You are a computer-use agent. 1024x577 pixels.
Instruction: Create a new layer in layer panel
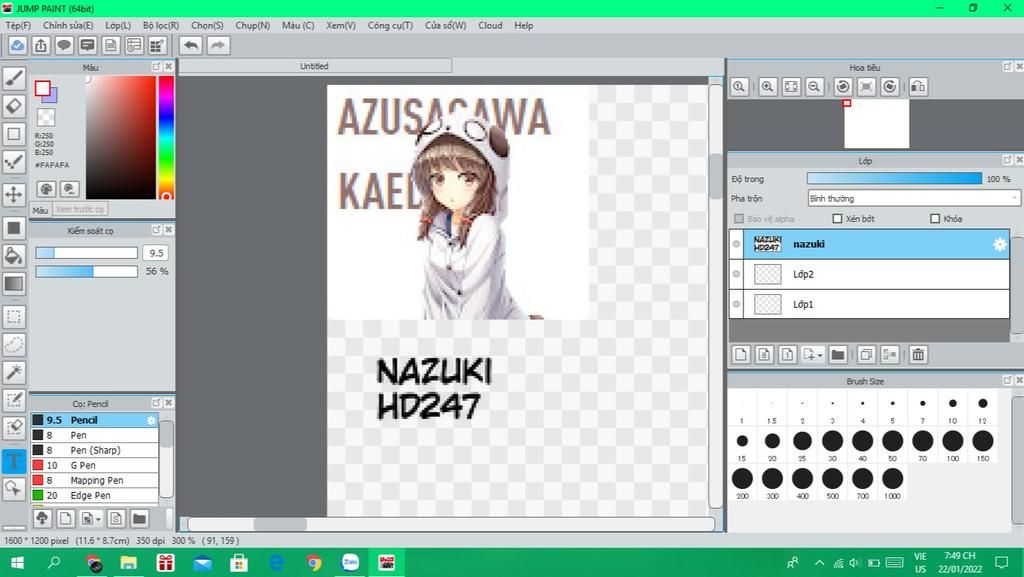pyautogui.click(x=741, y=354)
